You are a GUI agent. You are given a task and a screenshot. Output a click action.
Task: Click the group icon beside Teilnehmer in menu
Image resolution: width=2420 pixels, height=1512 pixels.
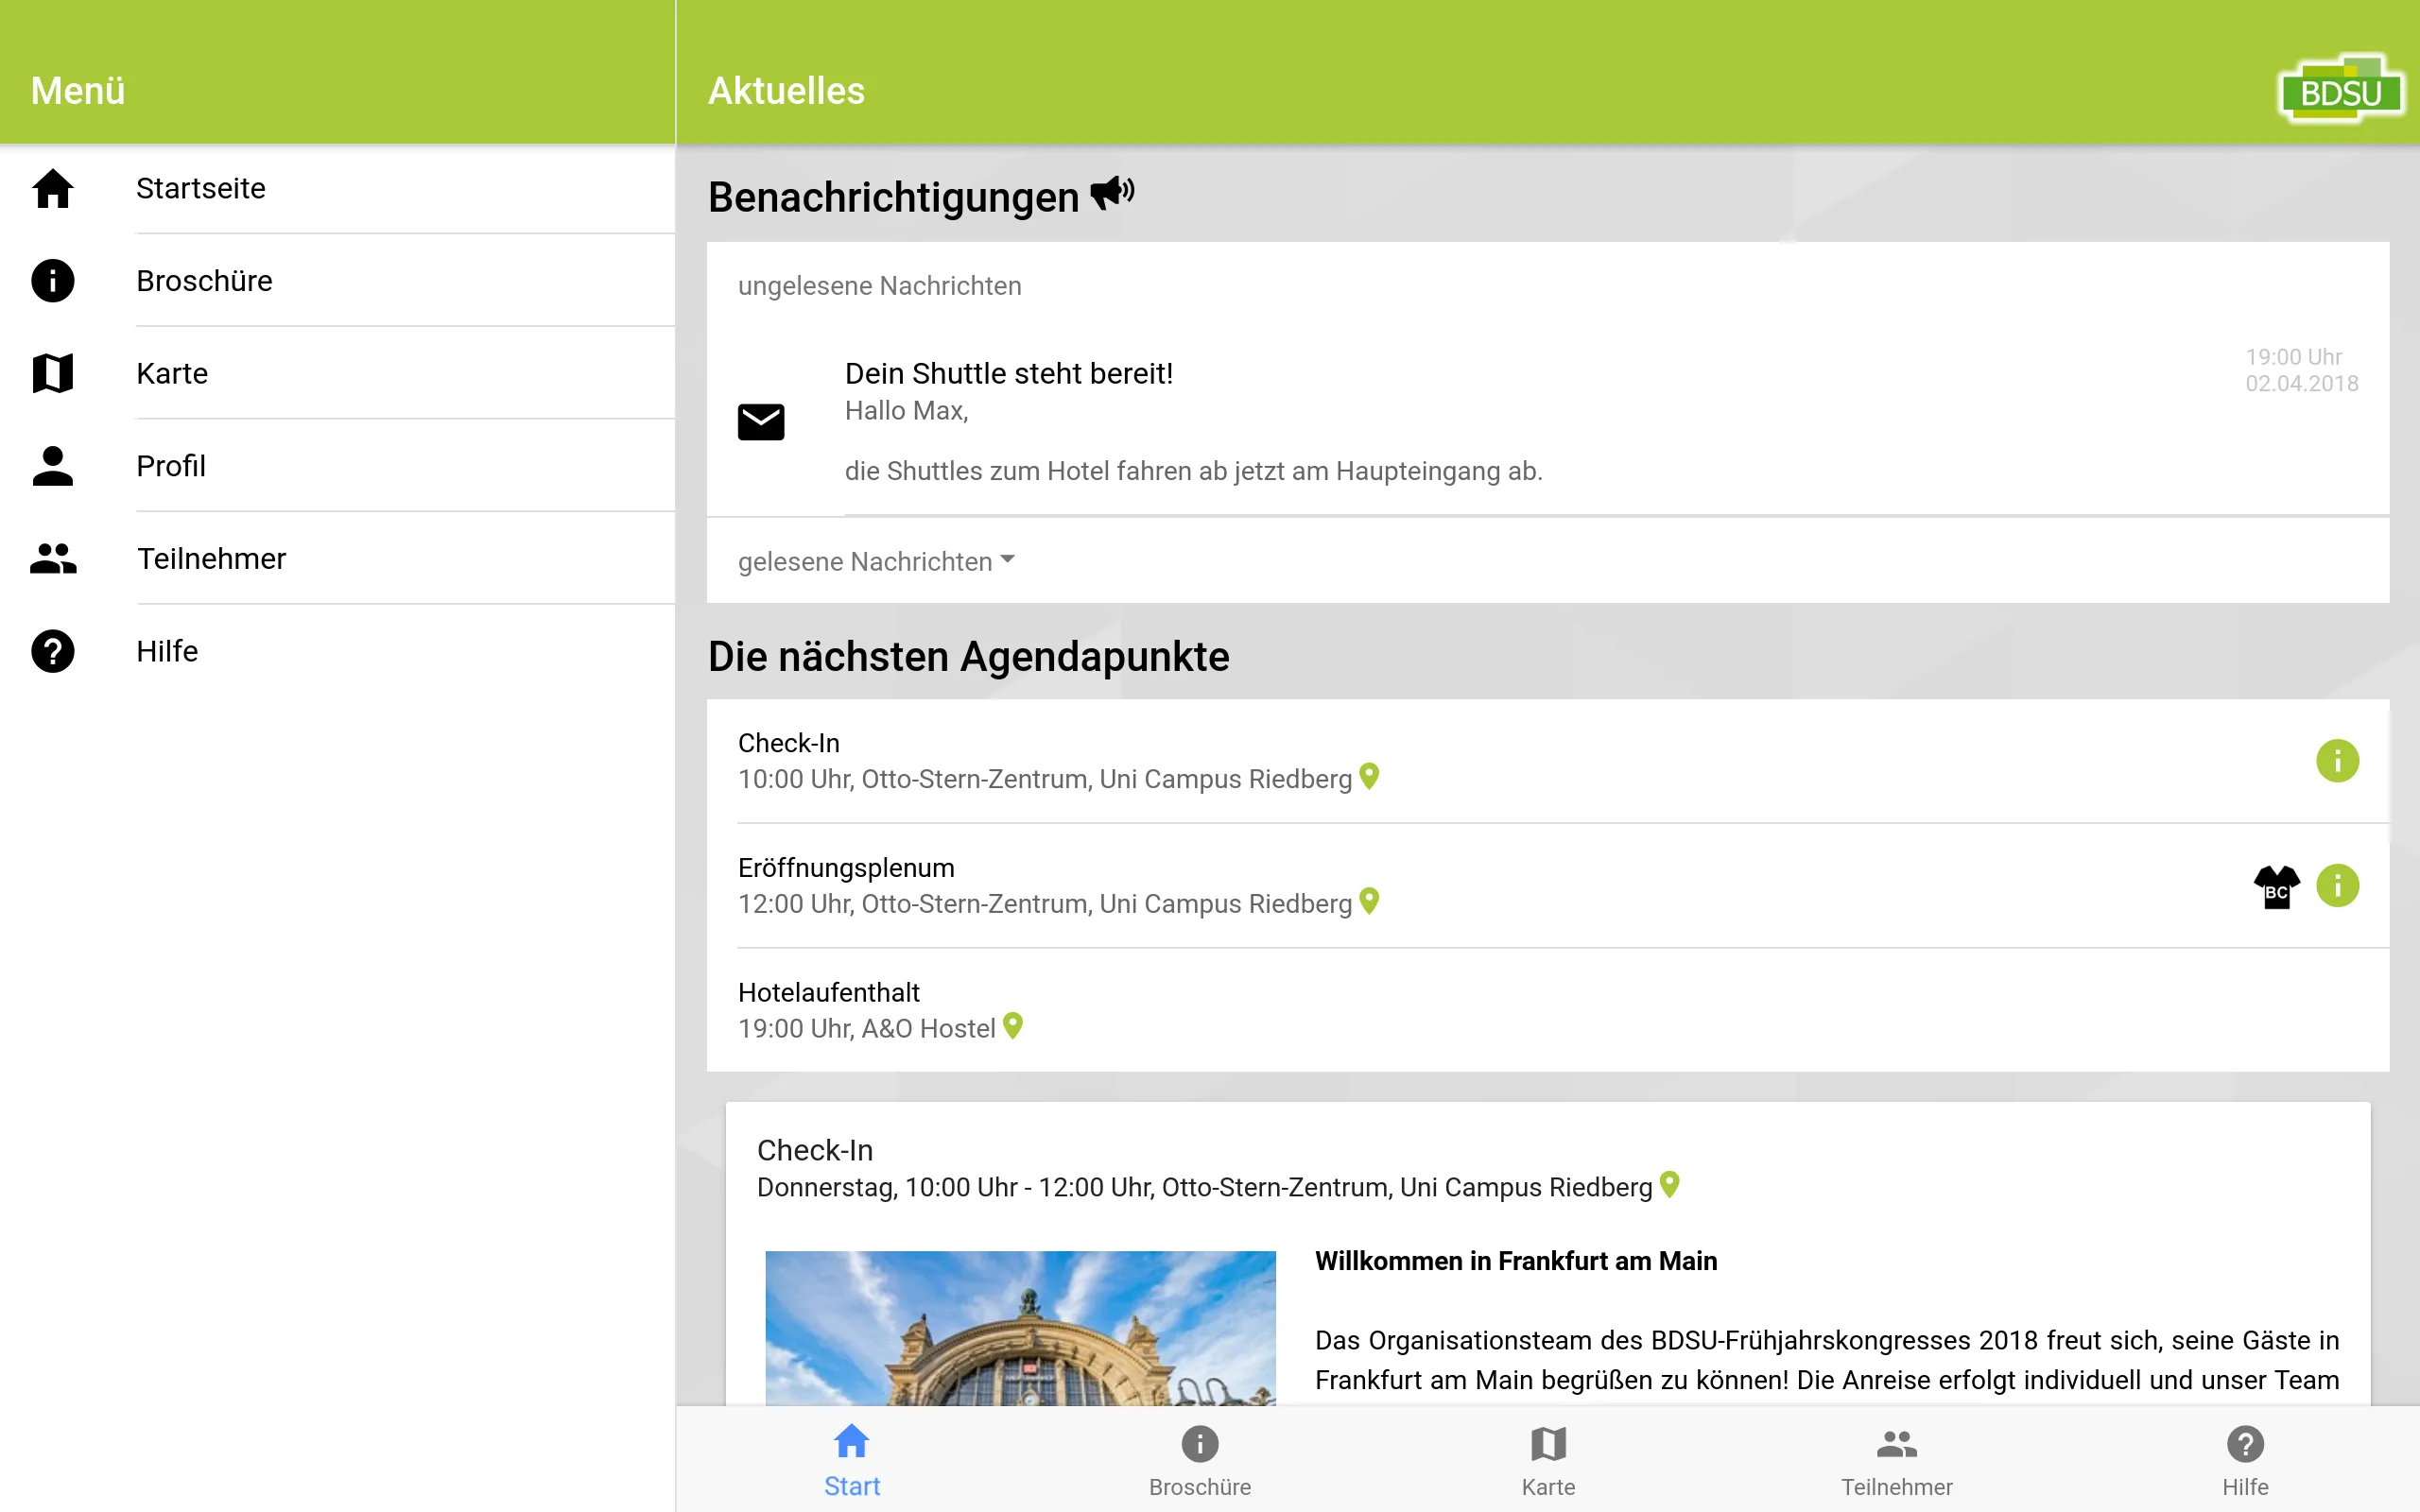pyautogui.click(x=53, y=558)
